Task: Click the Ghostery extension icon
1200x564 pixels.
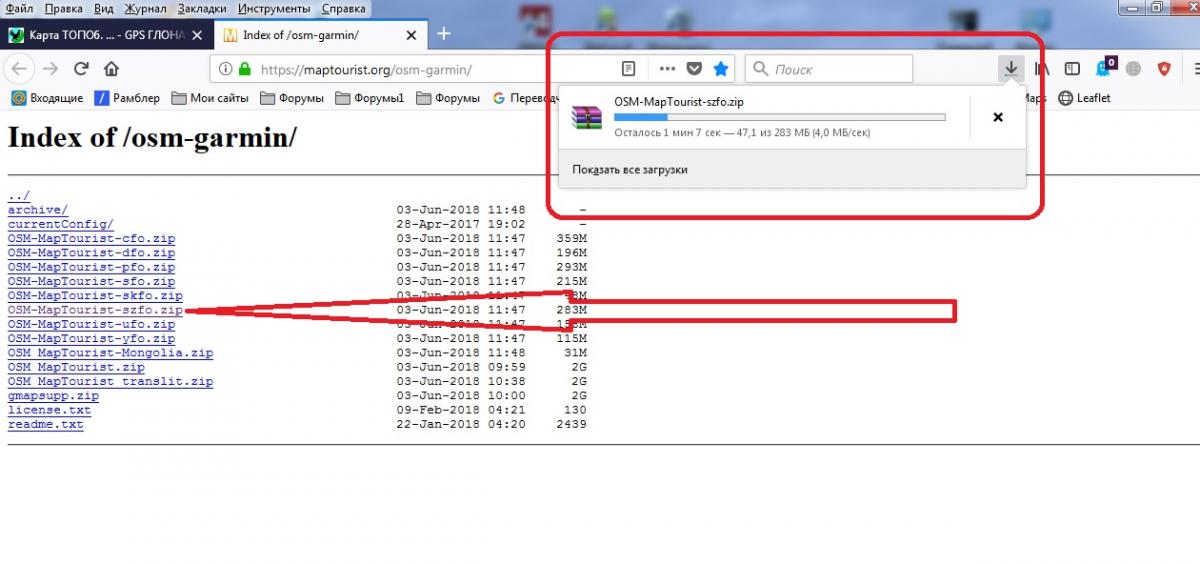Action: [1104, 69]
